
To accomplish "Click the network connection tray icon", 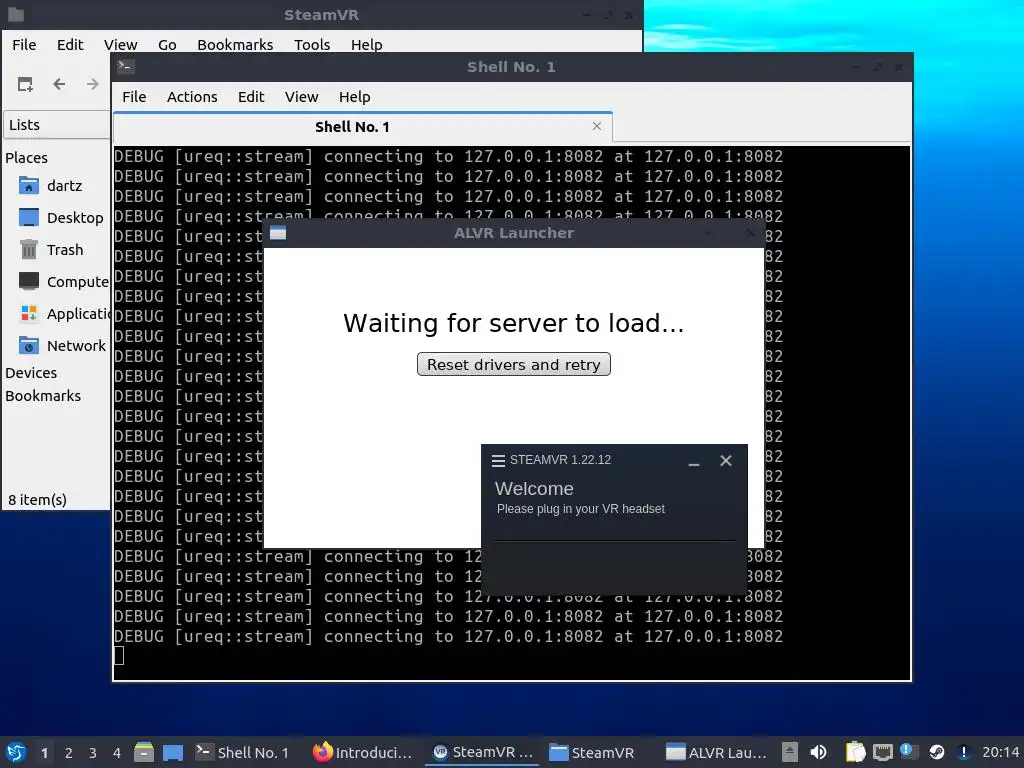I will [882, 752].
